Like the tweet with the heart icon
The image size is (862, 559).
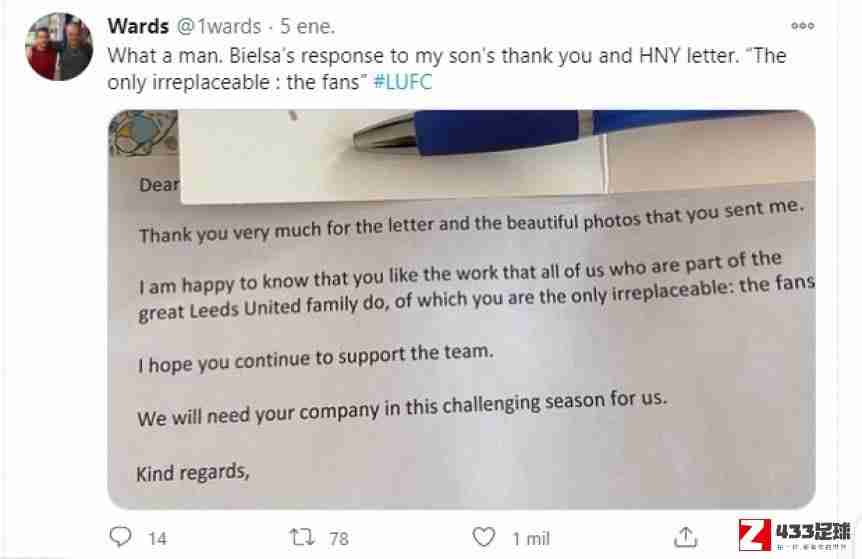(484, 537)
